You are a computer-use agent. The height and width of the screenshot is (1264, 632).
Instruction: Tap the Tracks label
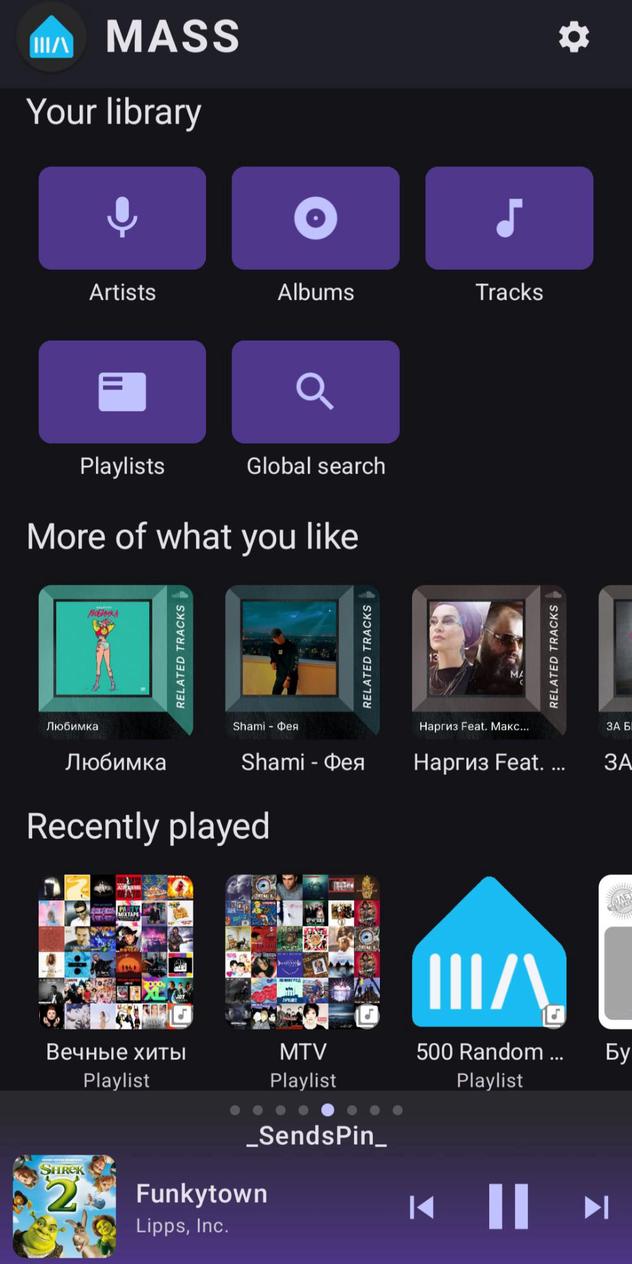(x=509, y=292)
